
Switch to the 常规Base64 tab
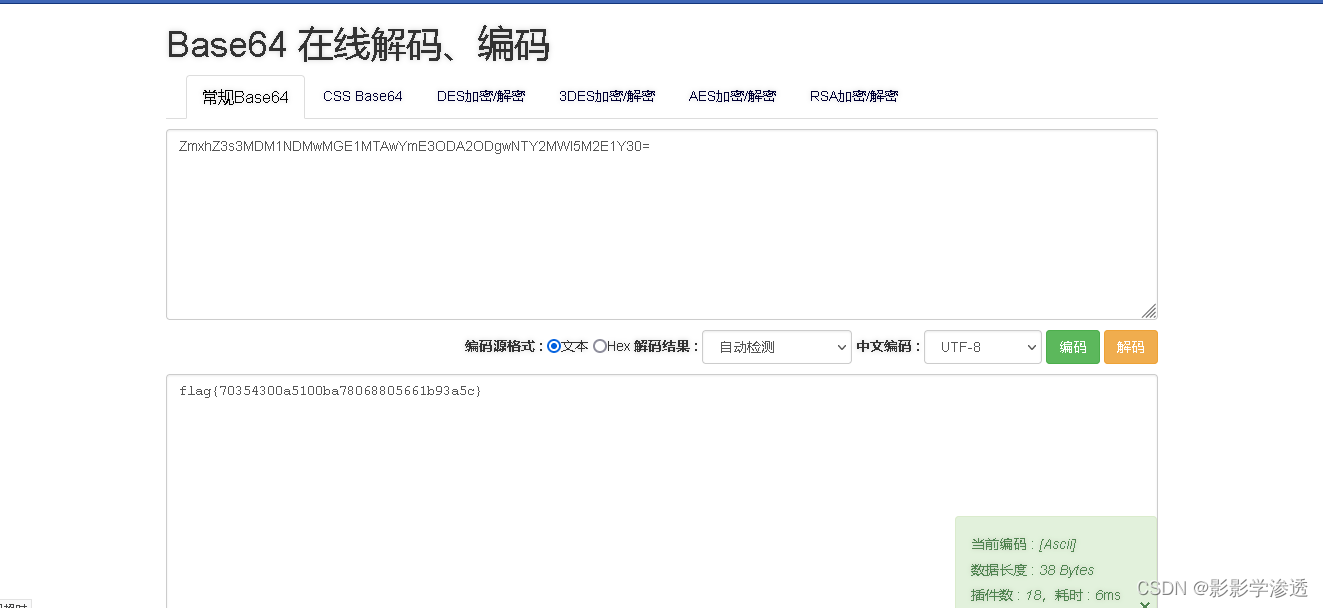point(245,96)
